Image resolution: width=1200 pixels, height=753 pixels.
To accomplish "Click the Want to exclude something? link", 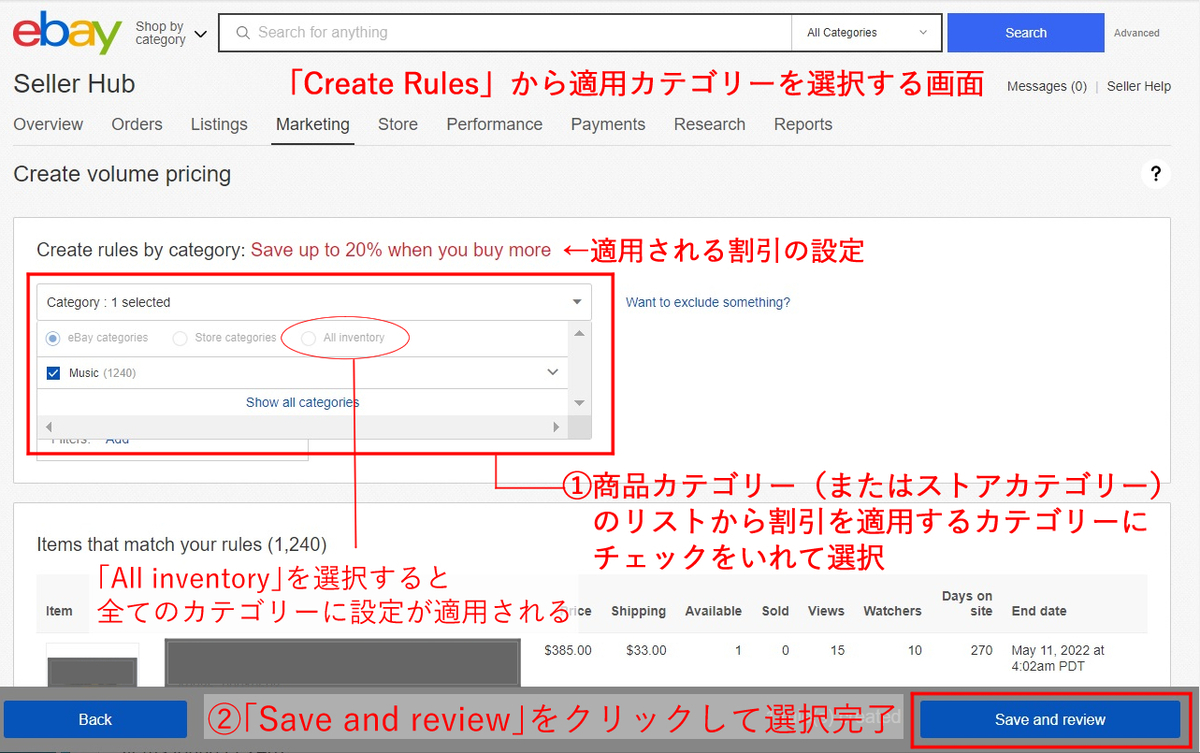I will pyautogui.click(x=708, y=302).
